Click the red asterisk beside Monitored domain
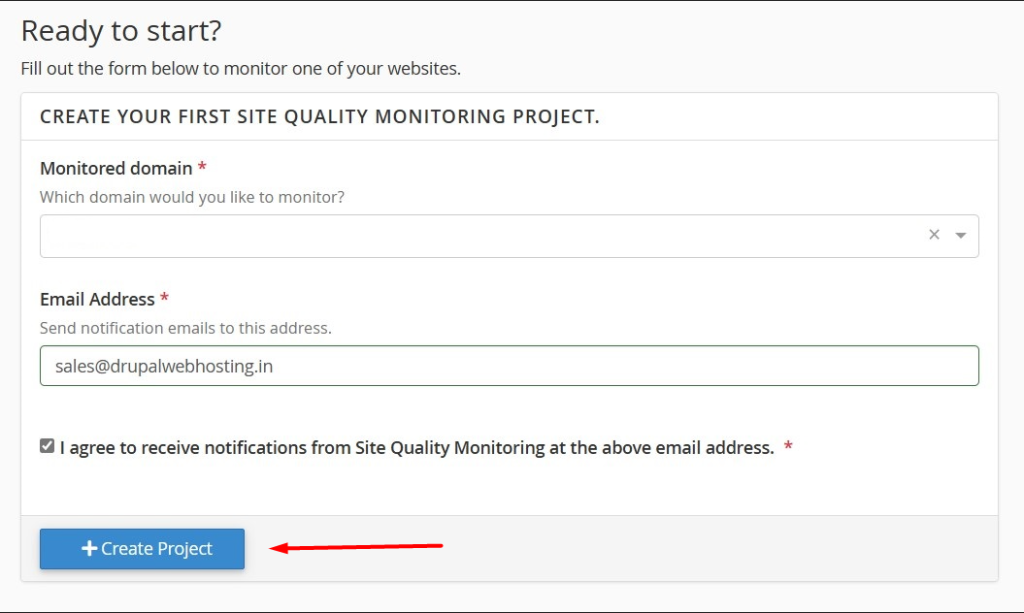 click(202, 168)
